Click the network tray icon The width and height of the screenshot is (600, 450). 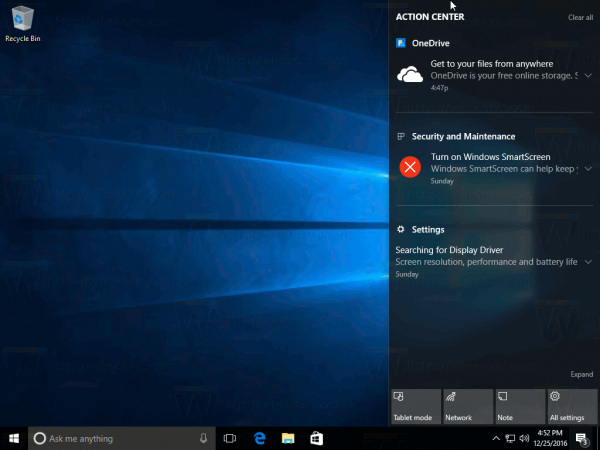pos(510,439)
